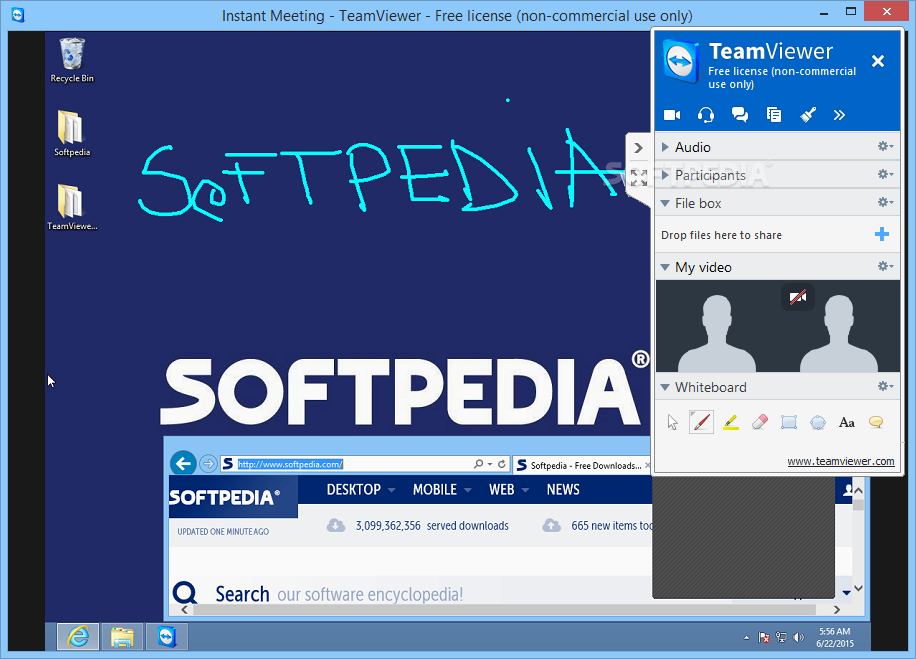Select the Softpedia folder on desktop
Image resolution: width=916 pixels, height=659 pixels.
(72, 134)
